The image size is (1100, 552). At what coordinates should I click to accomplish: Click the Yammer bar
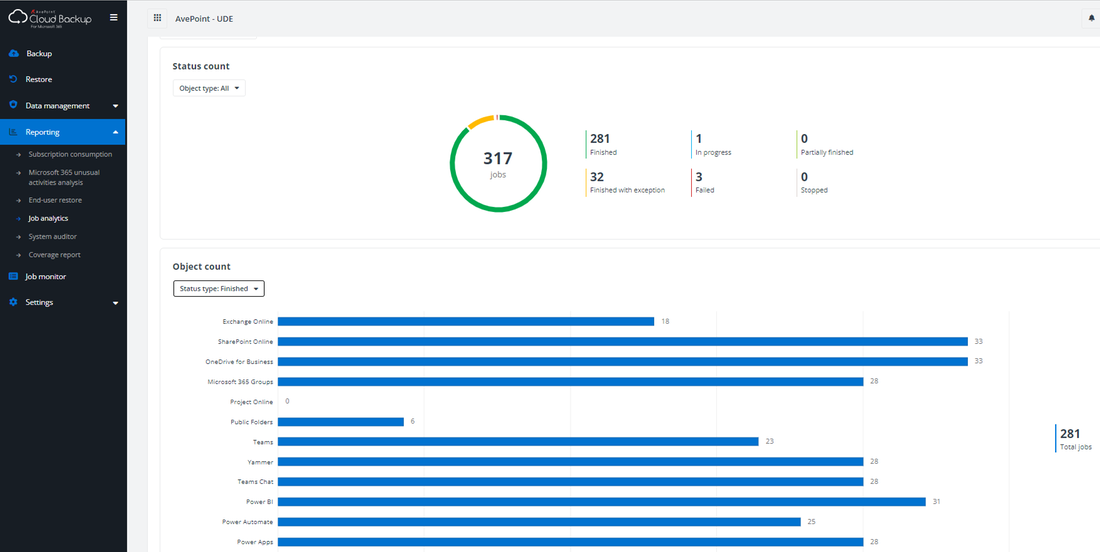click(570, 462)
